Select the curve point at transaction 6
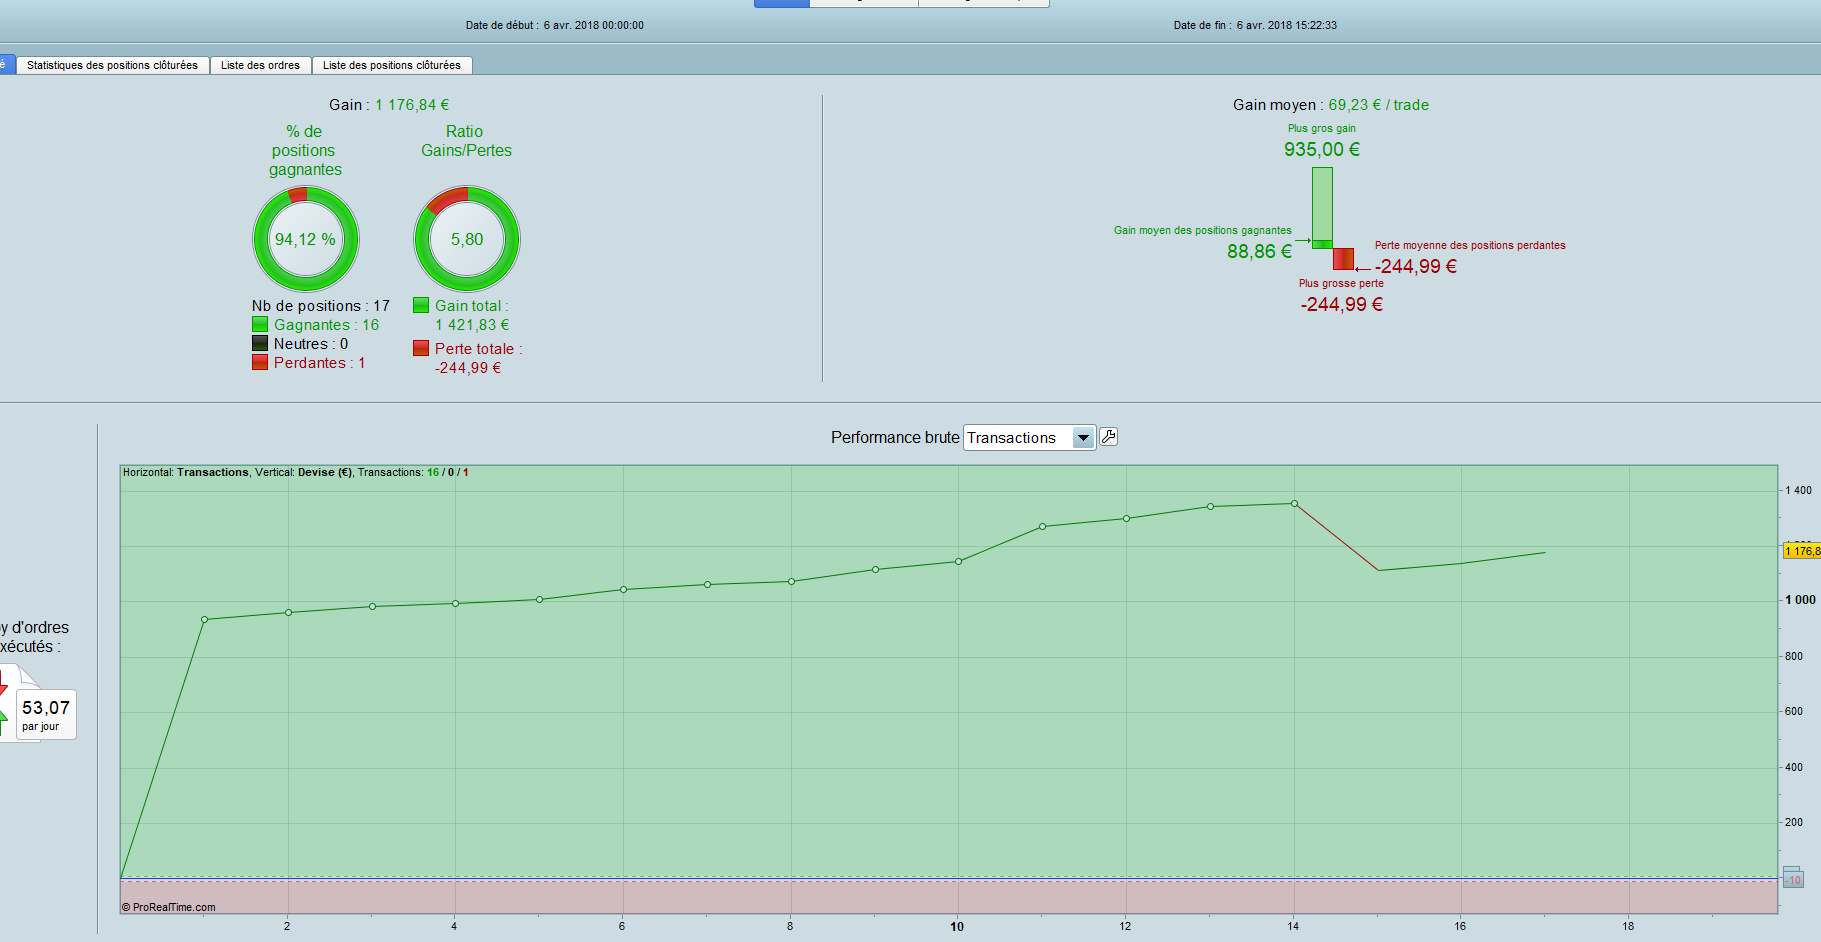This screenshot has height=942, width=1821. [x=623, y=590]
